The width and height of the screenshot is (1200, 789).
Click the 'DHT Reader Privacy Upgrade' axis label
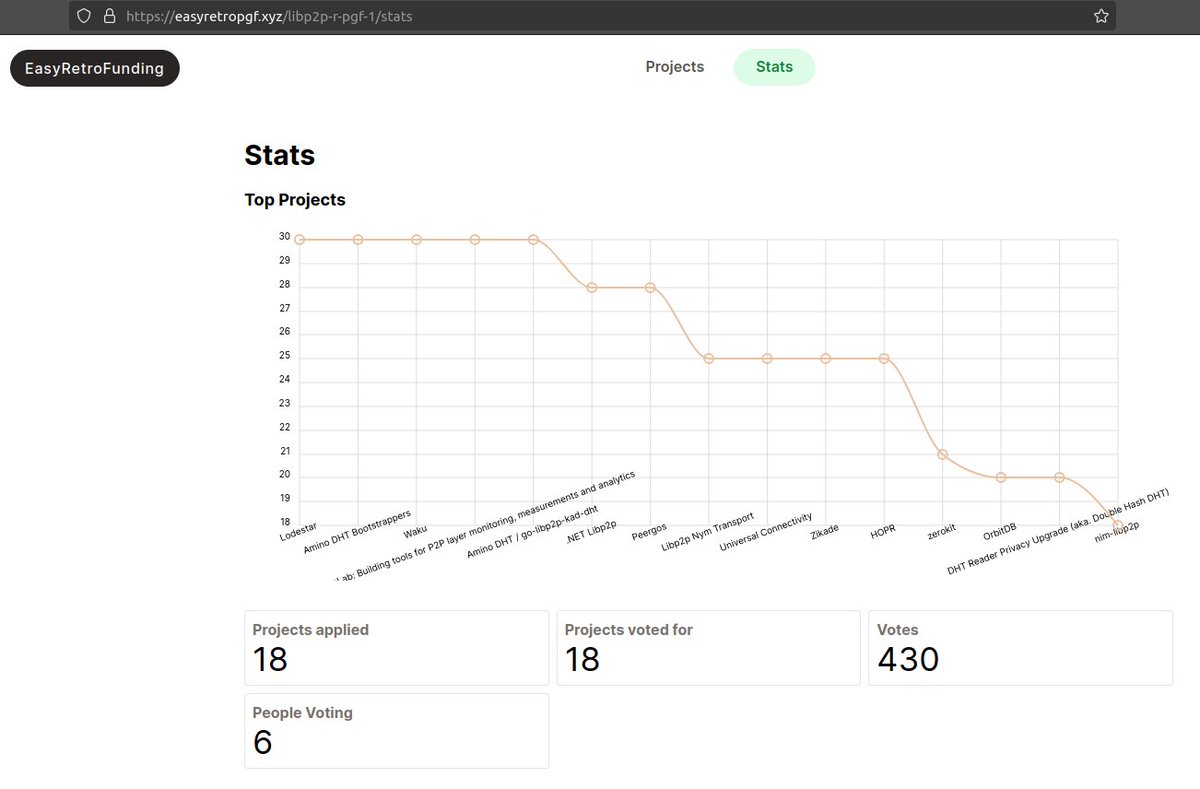(1059, 532)
